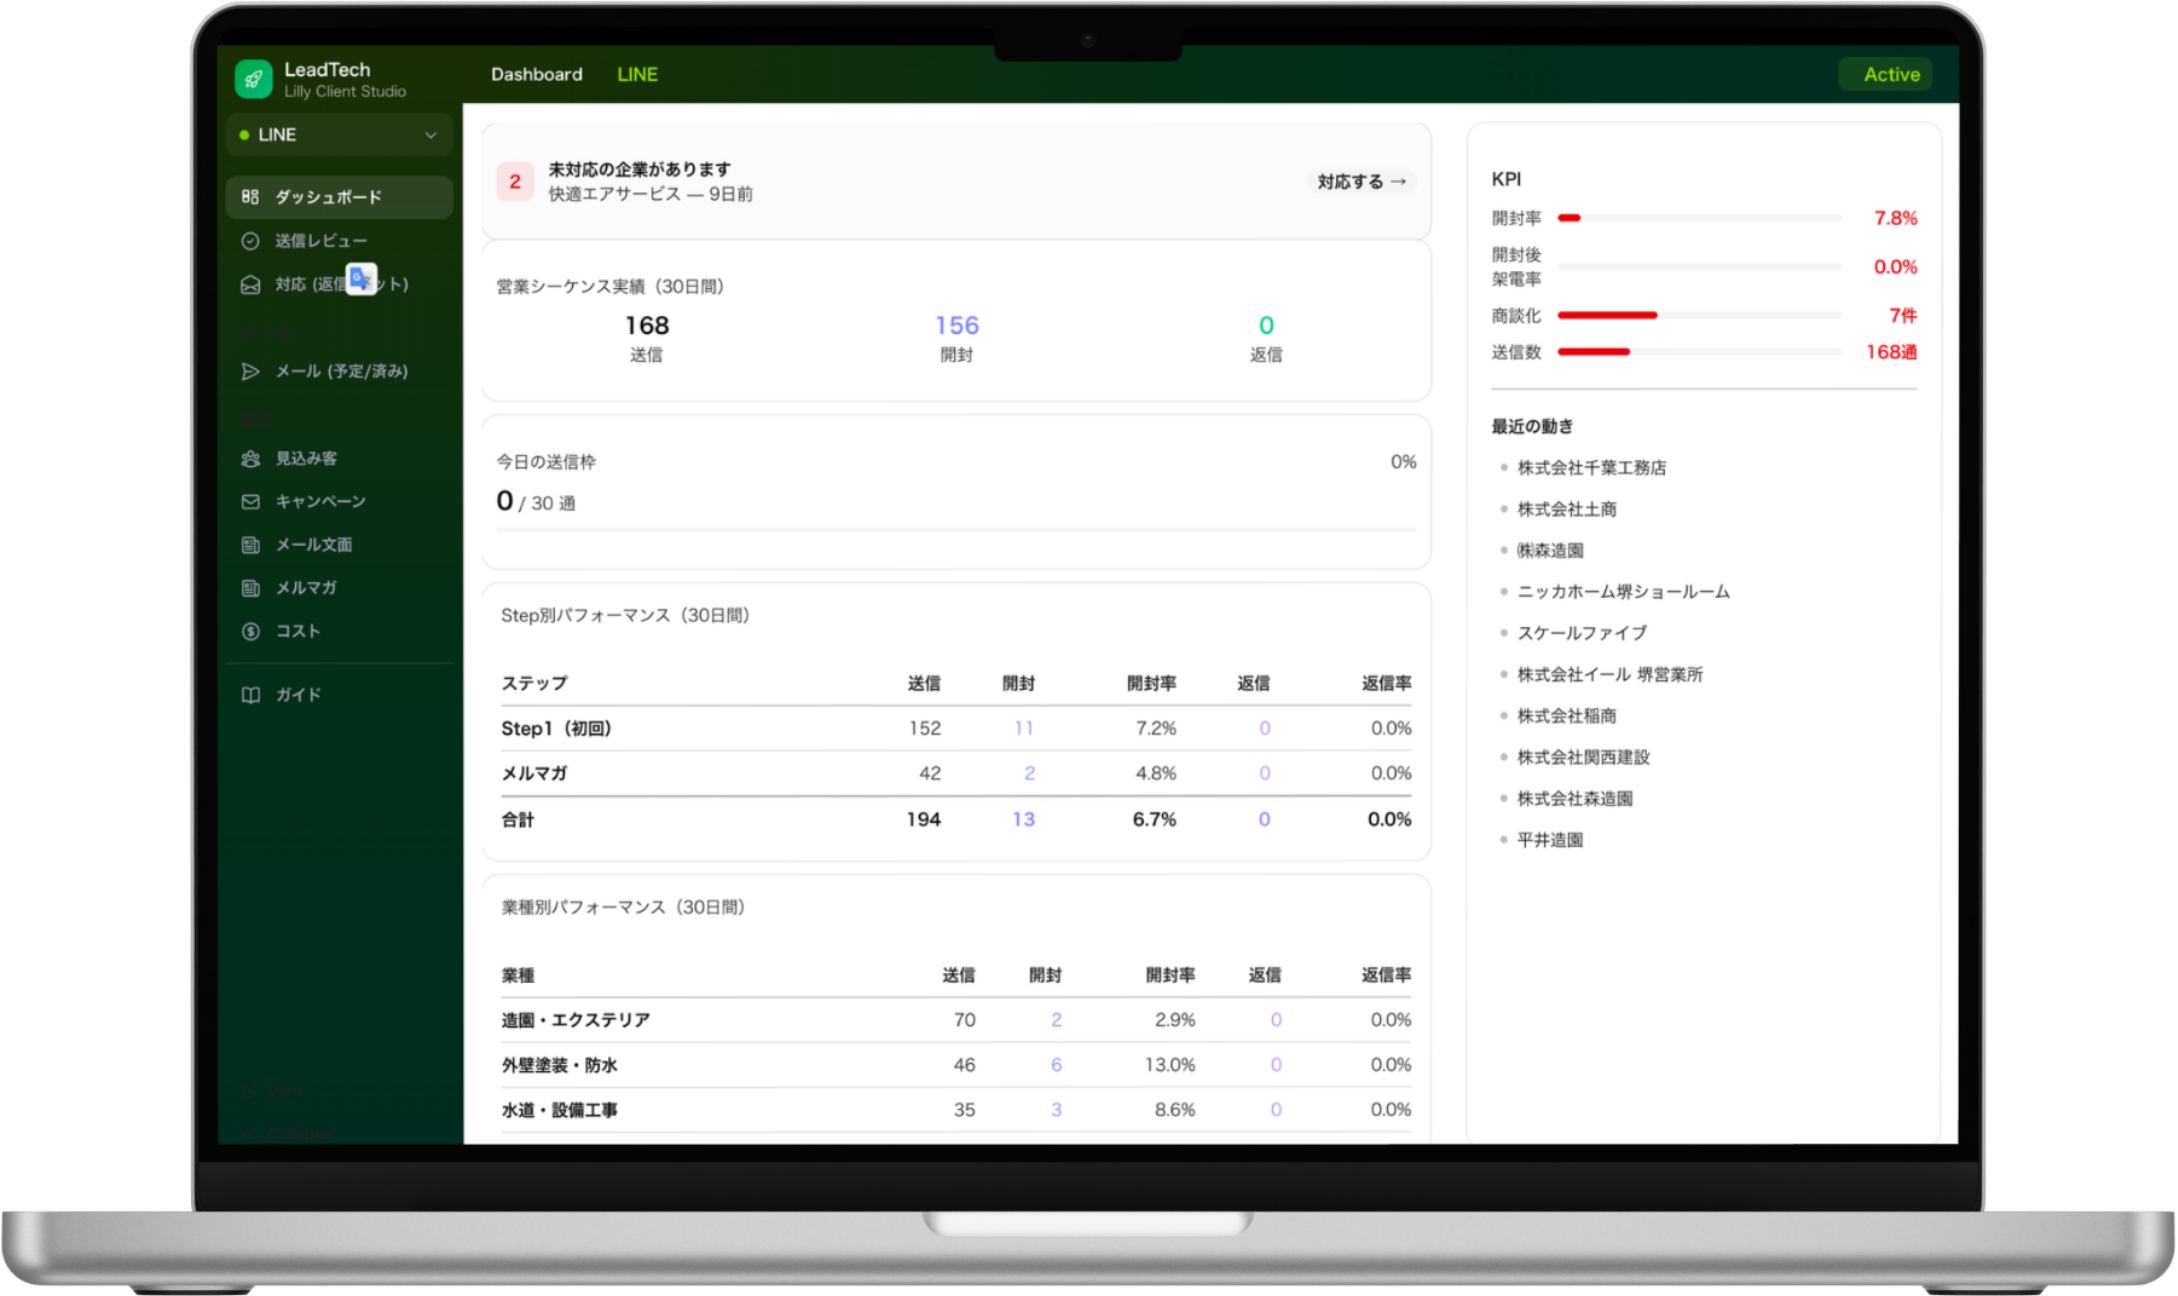
Task: Click the 対応する → button
Action: pos(1362,181)
